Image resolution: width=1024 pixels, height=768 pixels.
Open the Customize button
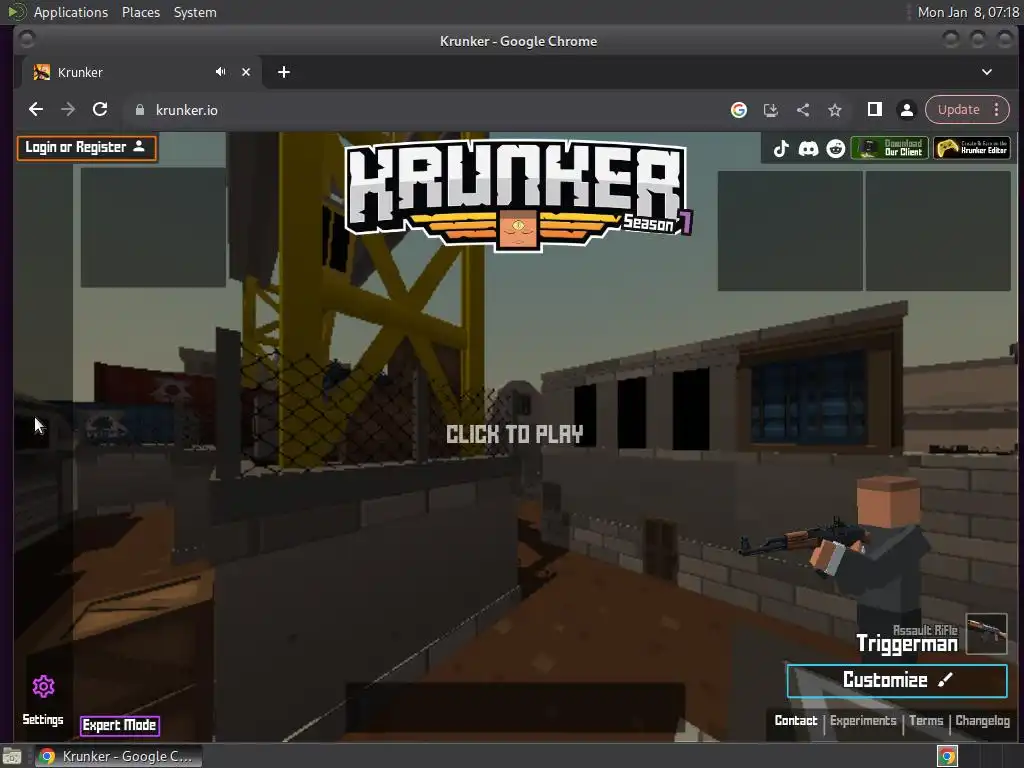(x=897, y=680)
